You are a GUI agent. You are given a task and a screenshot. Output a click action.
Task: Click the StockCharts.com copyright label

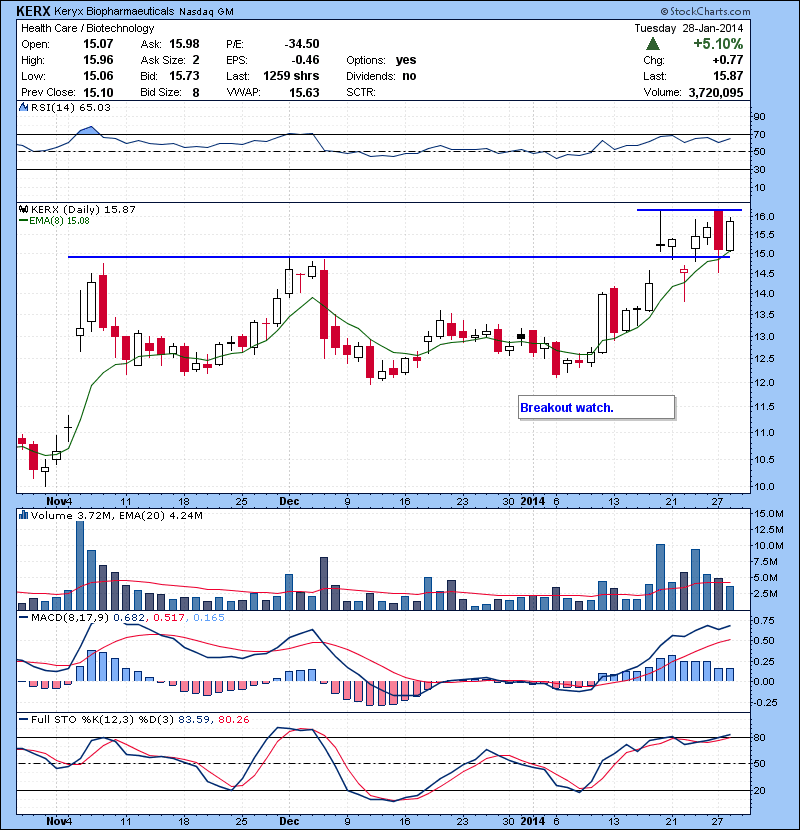click(705, 11)
